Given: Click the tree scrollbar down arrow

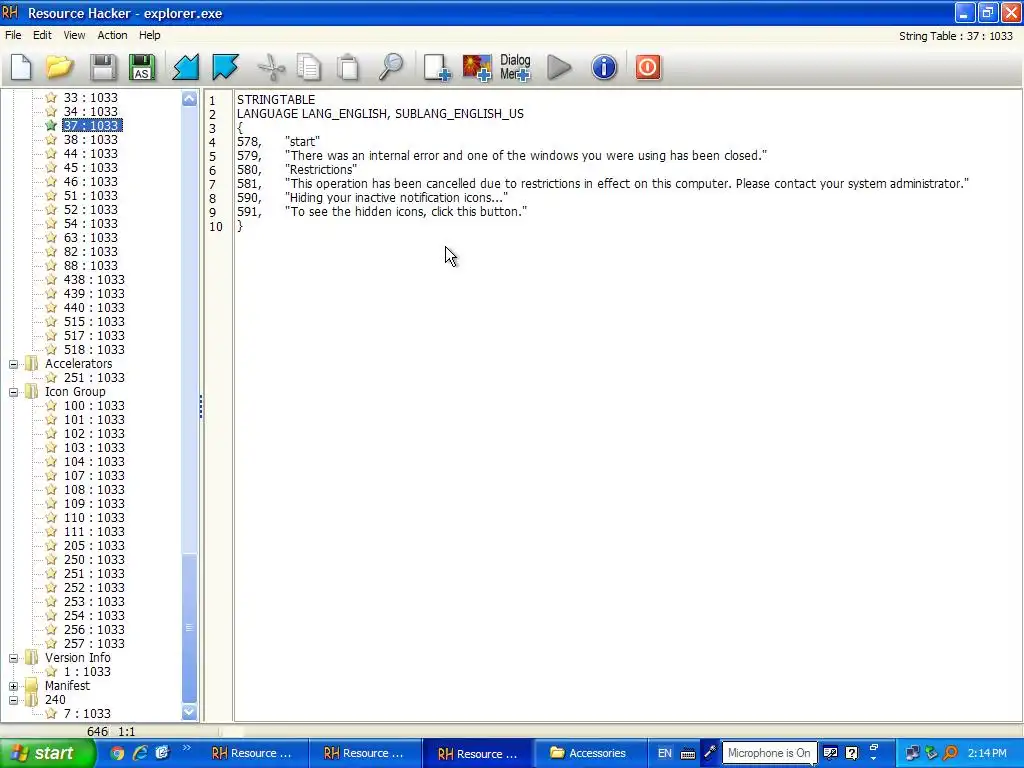Looking at the screenshot, I should pyautogui.click(x=189, y=712).
